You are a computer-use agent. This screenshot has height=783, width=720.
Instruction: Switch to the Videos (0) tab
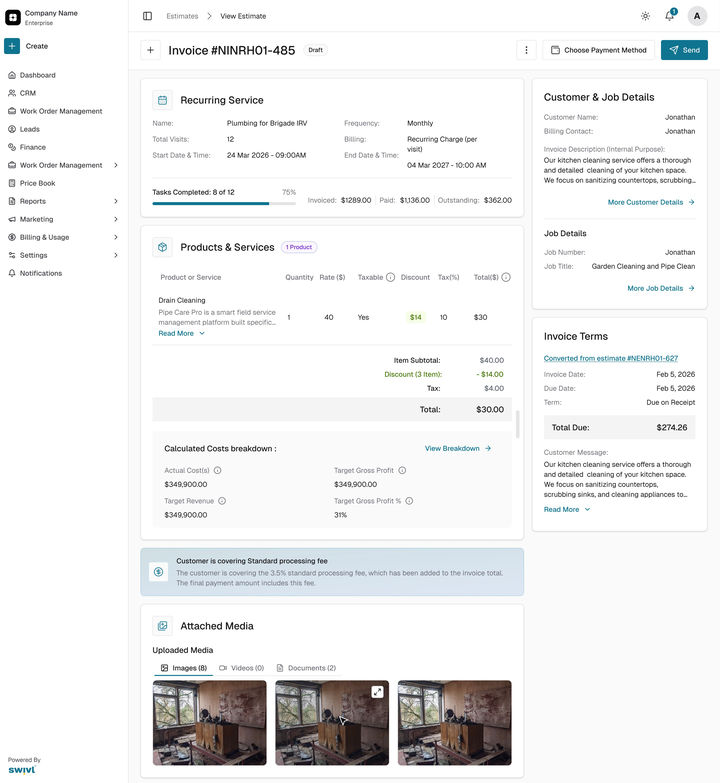click(242, 668)
